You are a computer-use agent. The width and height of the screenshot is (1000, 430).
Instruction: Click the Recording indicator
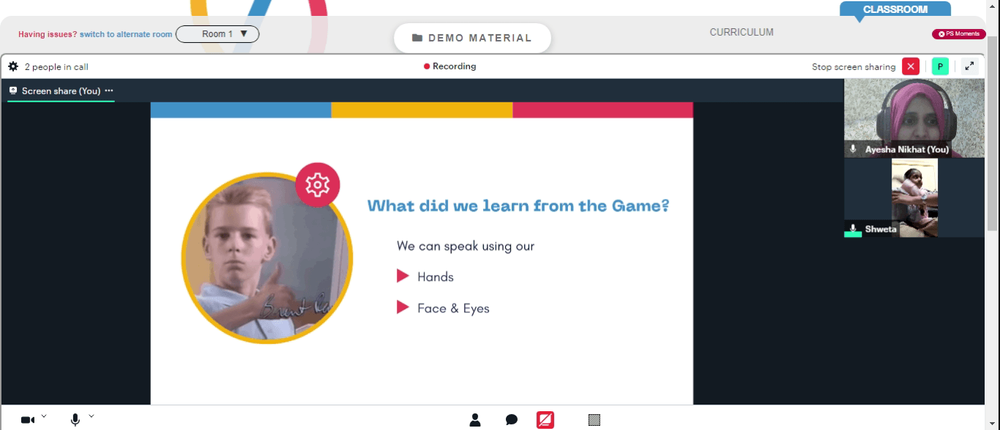[450, 66]
